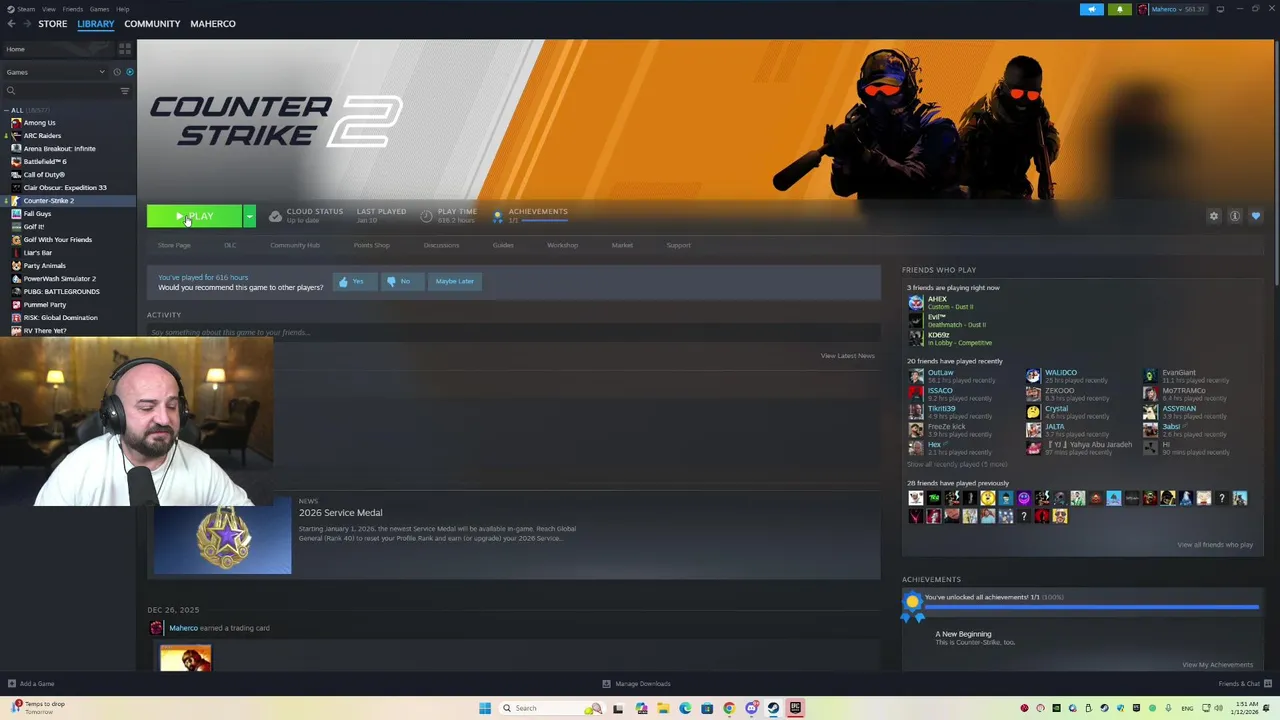The width and height of the screenshot is (1280, 720).
Task: Open the COMMUNITY tab
Action: (152, 24)
